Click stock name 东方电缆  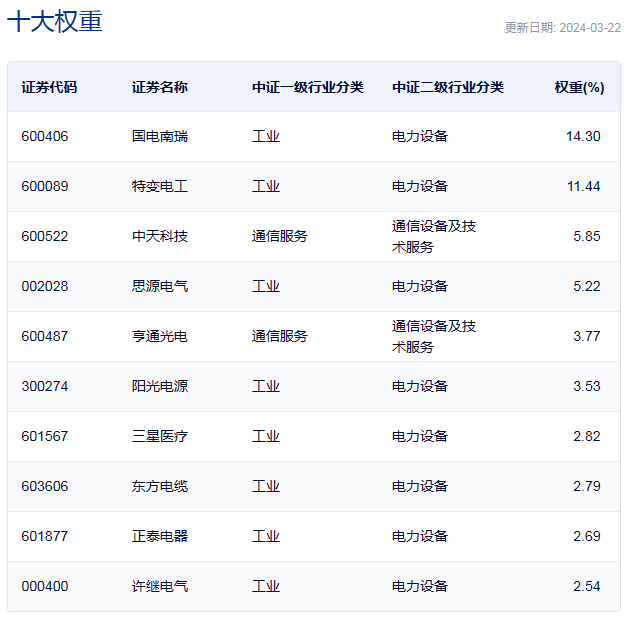click(160, 487)
